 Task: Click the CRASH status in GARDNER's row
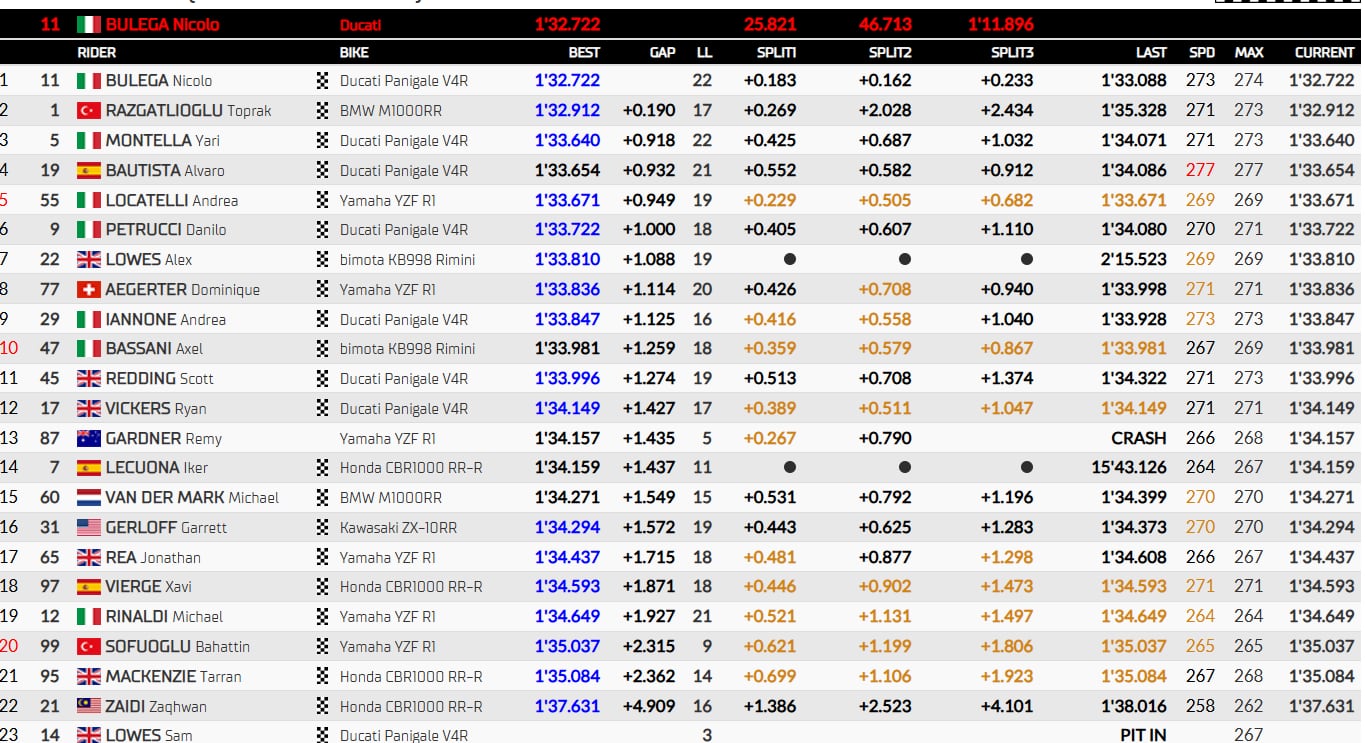pos(1139,438)
